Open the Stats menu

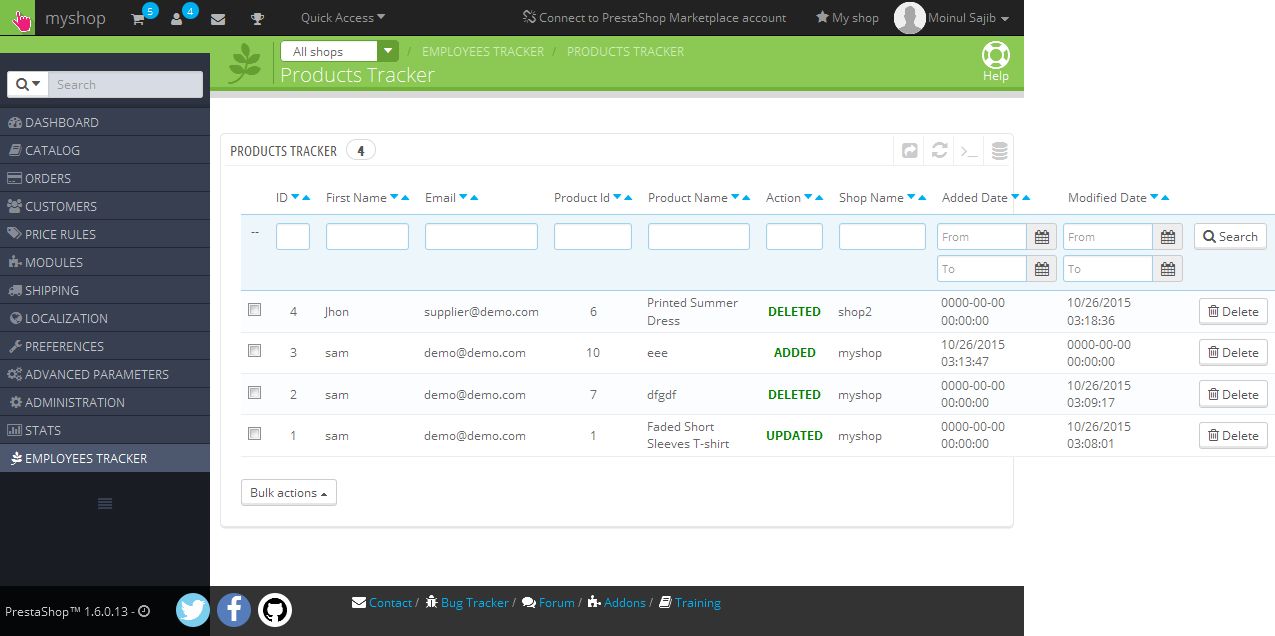click(105, 430)
